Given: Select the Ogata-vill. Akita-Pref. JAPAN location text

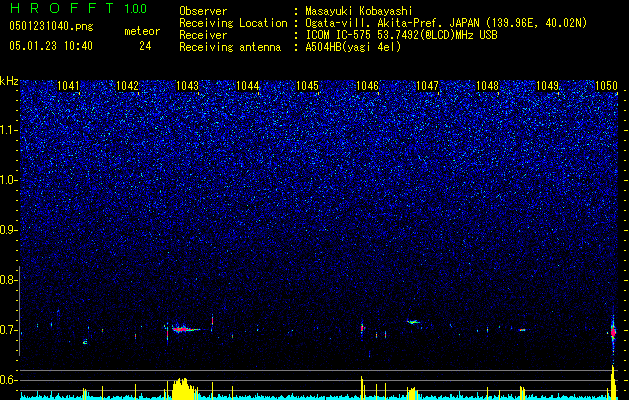Looking at the screenshot, I should click(446, 23).
